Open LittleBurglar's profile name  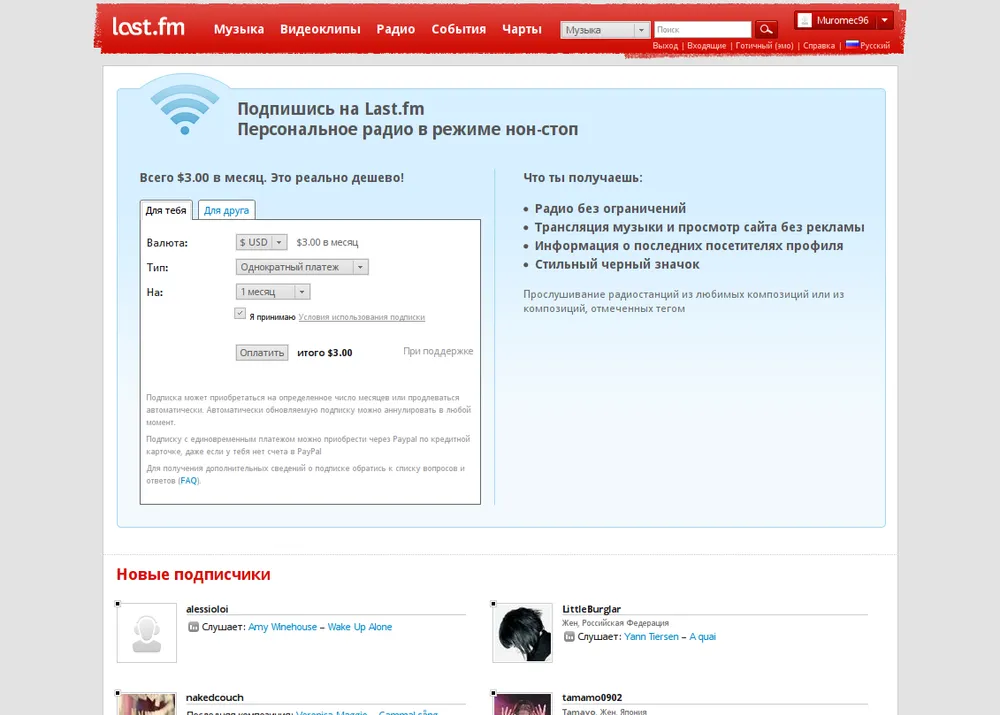tap(591, 609)
